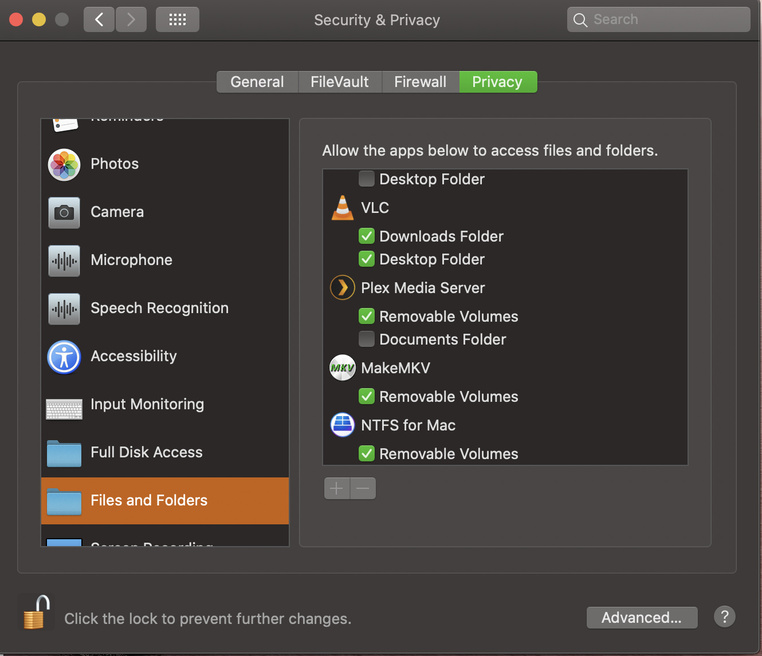Screen dimensions: 762x656
Task: Switch to the General tab
Action: coord(257,82)
